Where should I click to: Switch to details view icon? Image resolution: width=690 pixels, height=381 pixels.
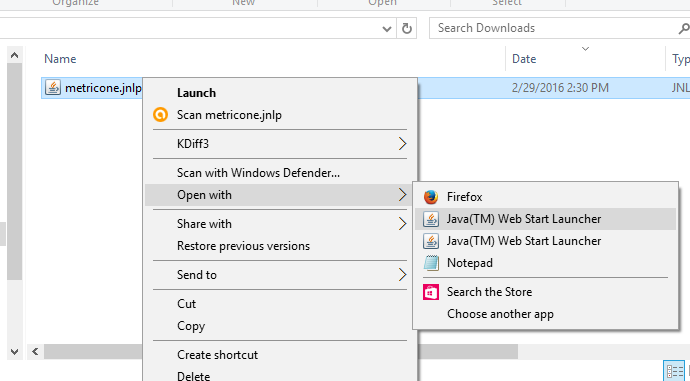coord(675,371)
